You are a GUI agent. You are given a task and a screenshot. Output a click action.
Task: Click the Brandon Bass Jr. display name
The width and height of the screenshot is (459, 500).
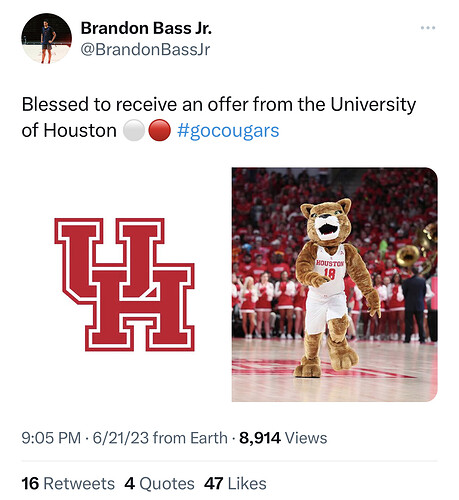tap(146, 28)
